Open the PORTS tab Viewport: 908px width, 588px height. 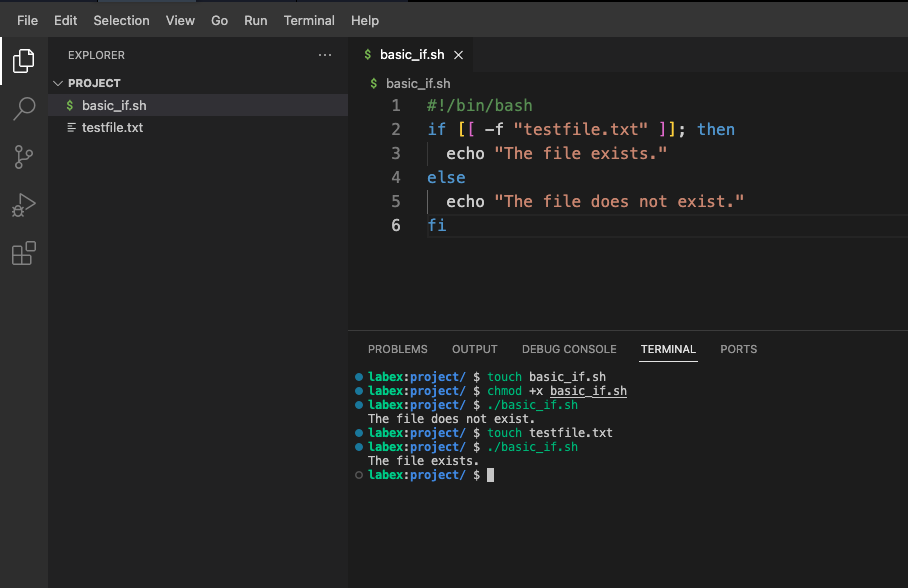click(738, 349)
